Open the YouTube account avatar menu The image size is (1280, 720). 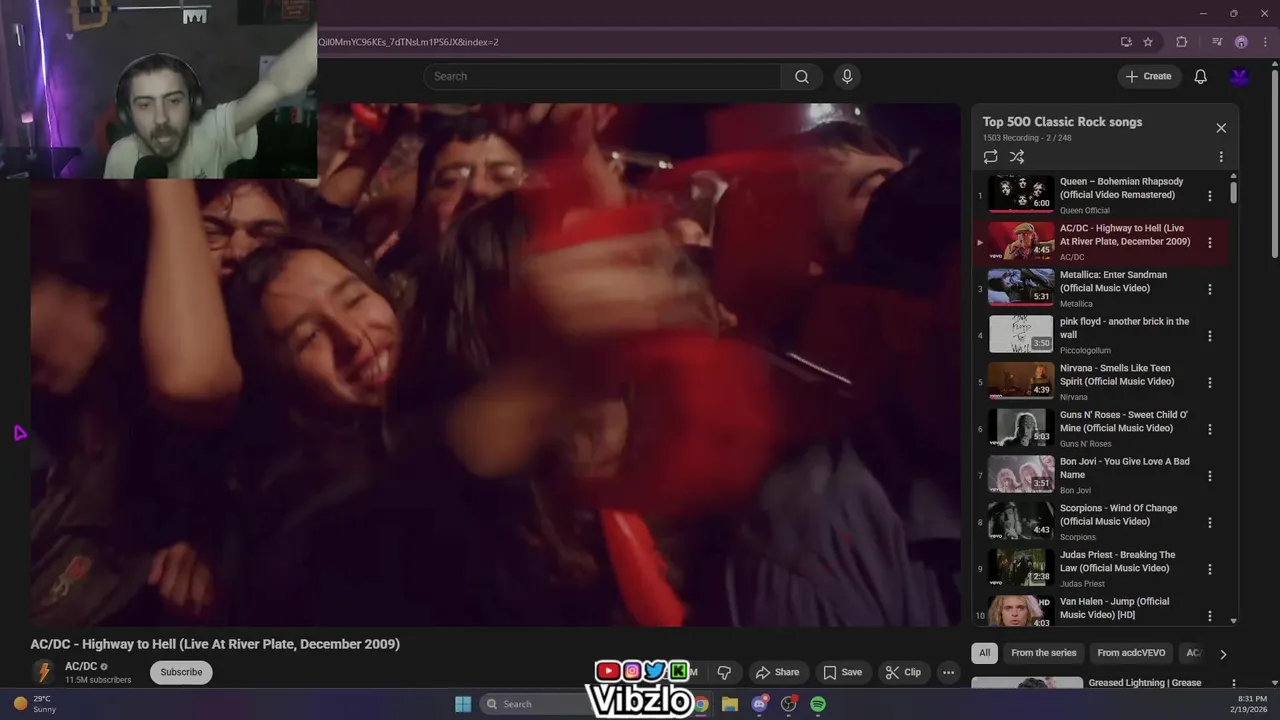[1240, 77]
